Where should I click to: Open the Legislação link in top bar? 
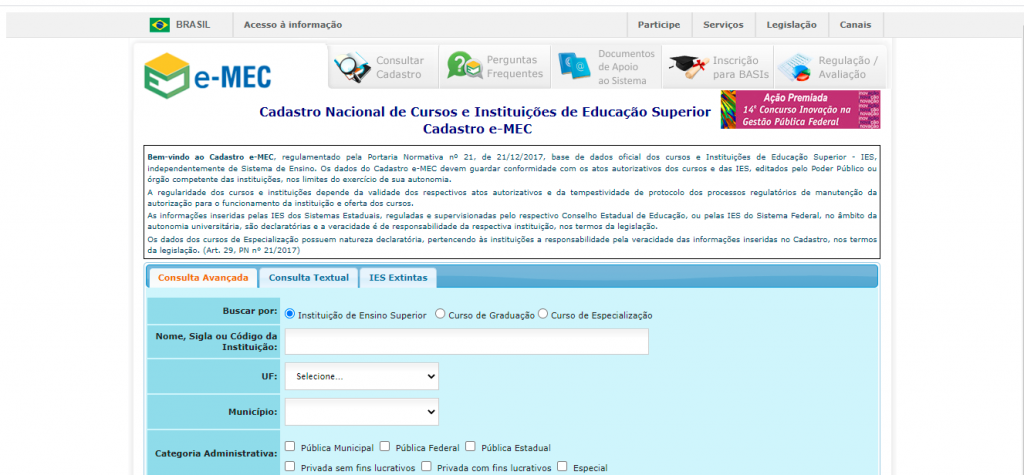(x=791, y=25)
